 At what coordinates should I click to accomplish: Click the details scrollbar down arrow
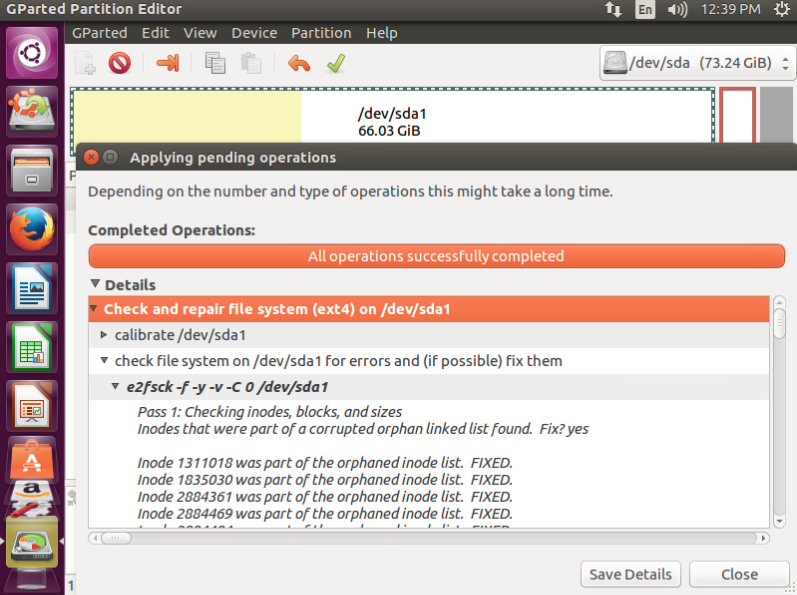pos(779,521)
